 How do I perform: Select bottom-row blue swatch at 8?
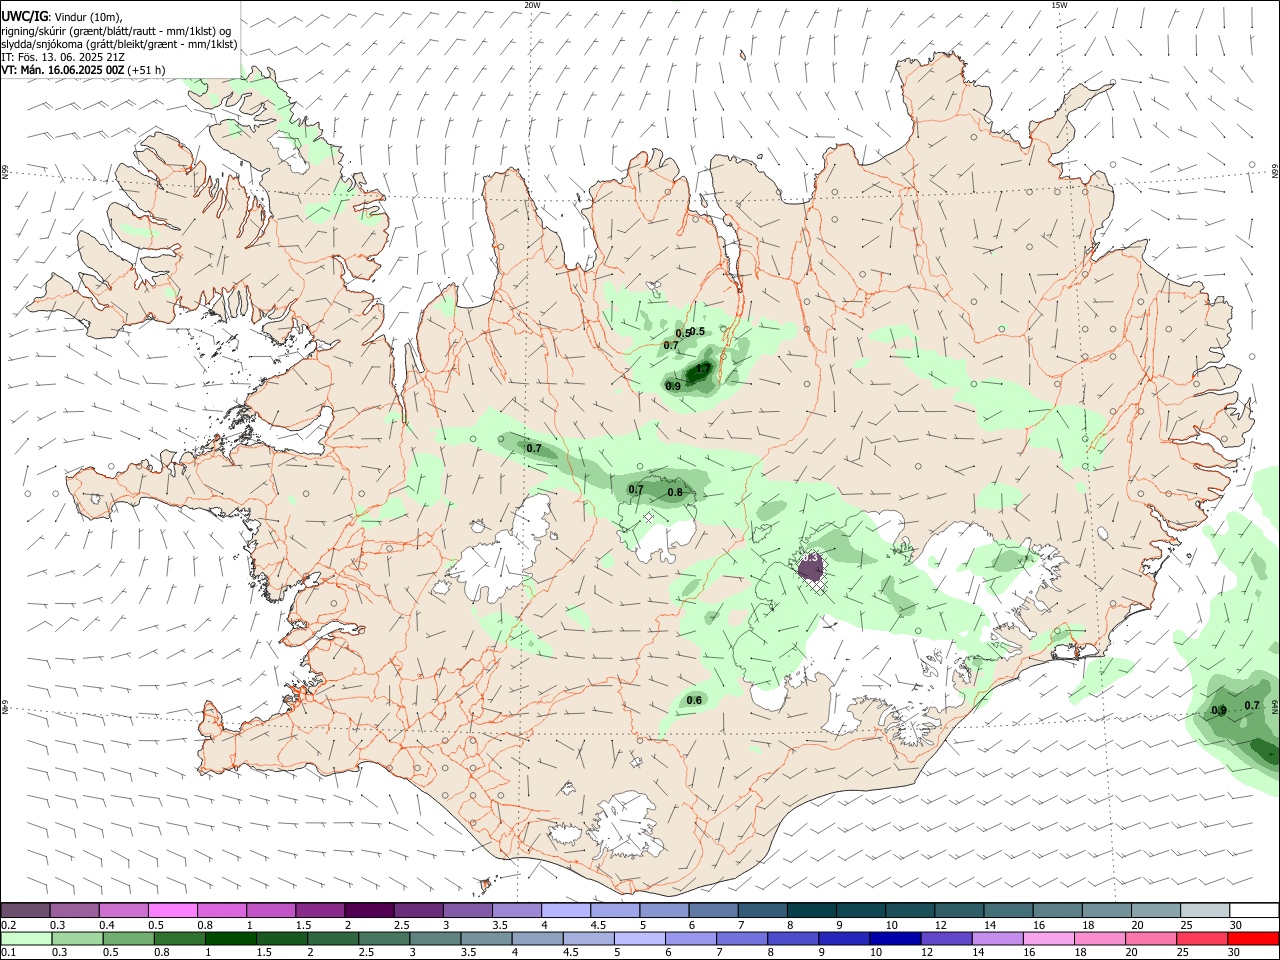click(792, 938)
